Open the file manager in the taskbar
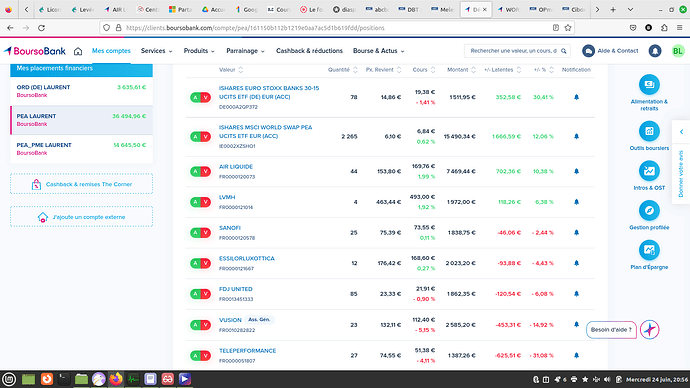Screen dimensions: 690x388 pos(81,379)
